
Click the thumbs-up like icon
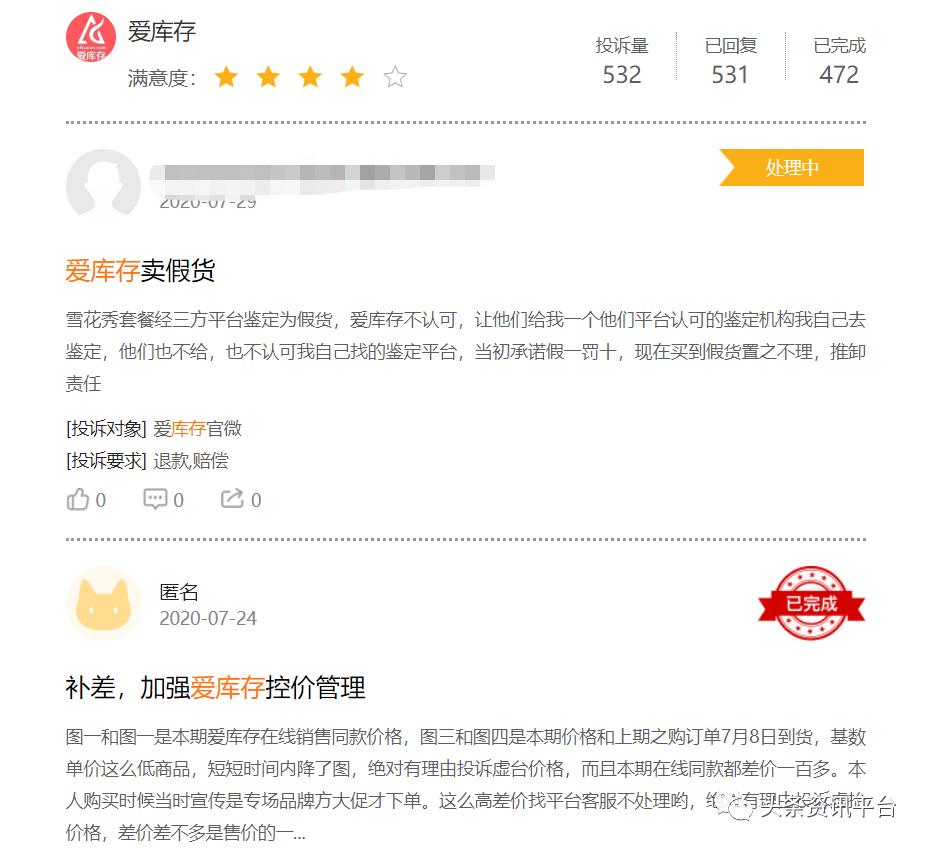[x=77, y=499]
